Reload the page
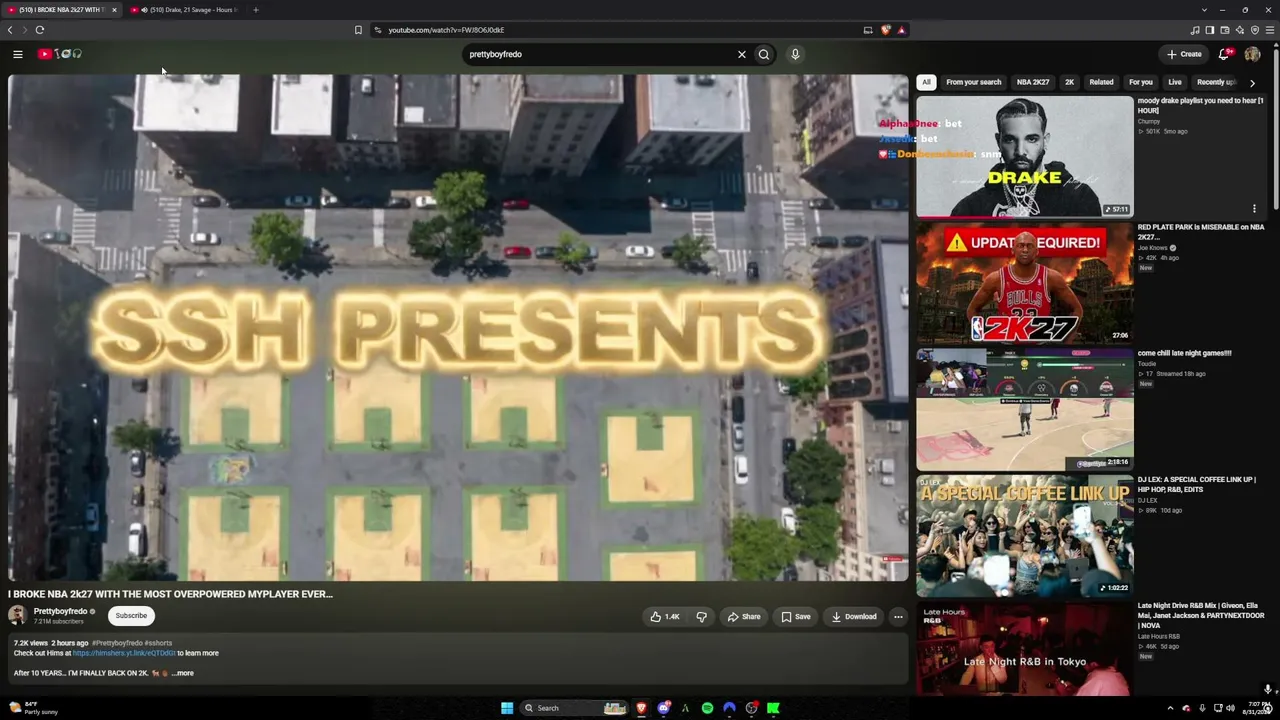 pyautogui.click(x=40, y=30)
